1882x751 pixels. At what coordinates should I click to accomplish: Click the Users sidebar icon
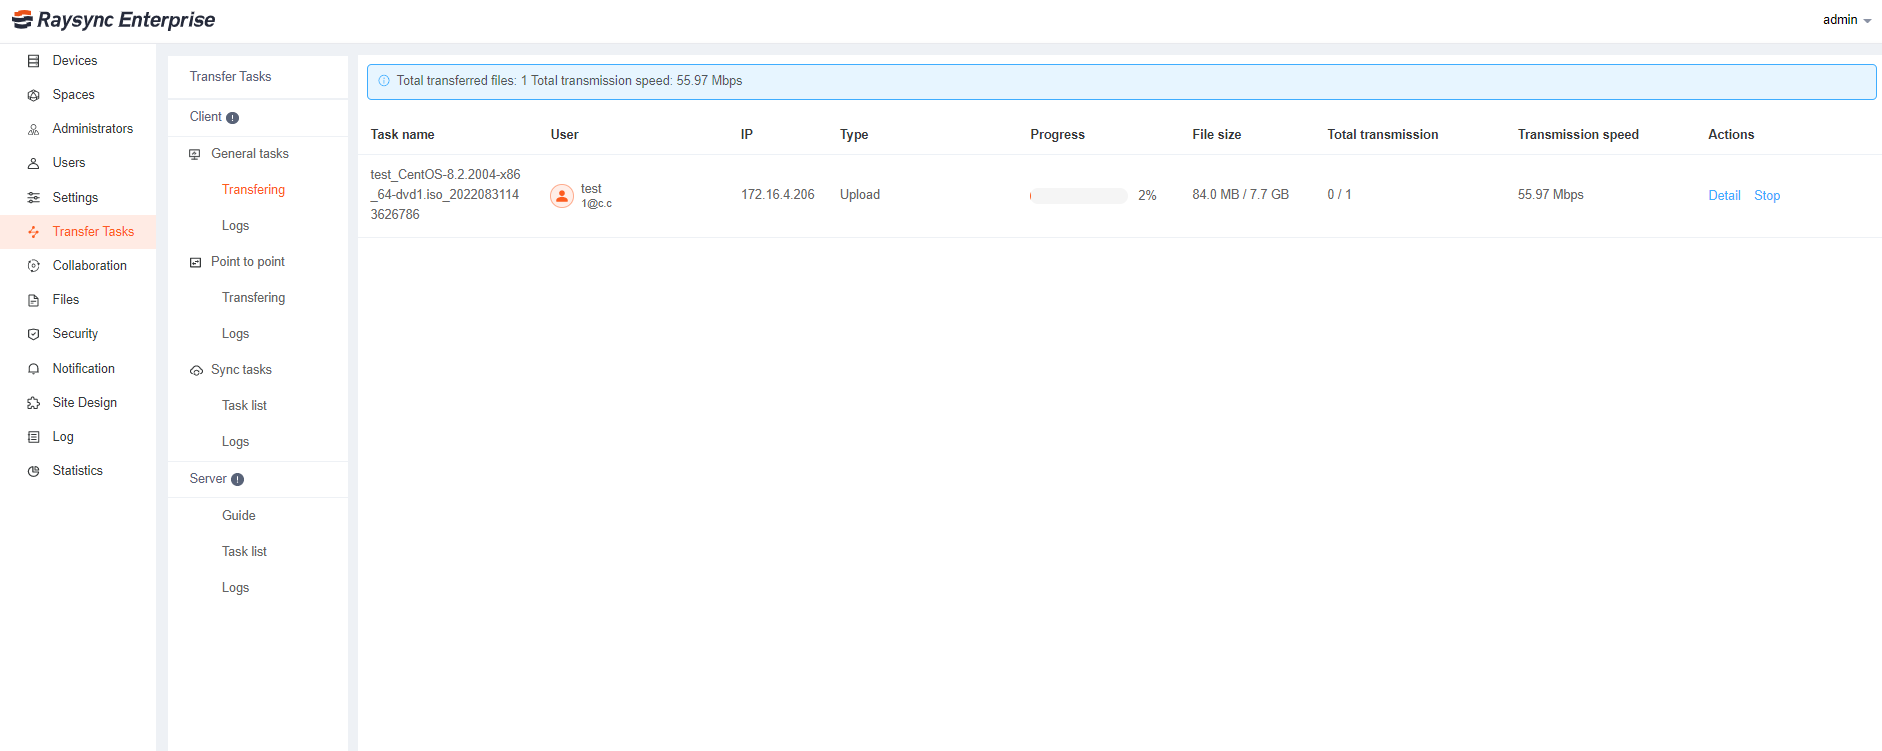33,163
